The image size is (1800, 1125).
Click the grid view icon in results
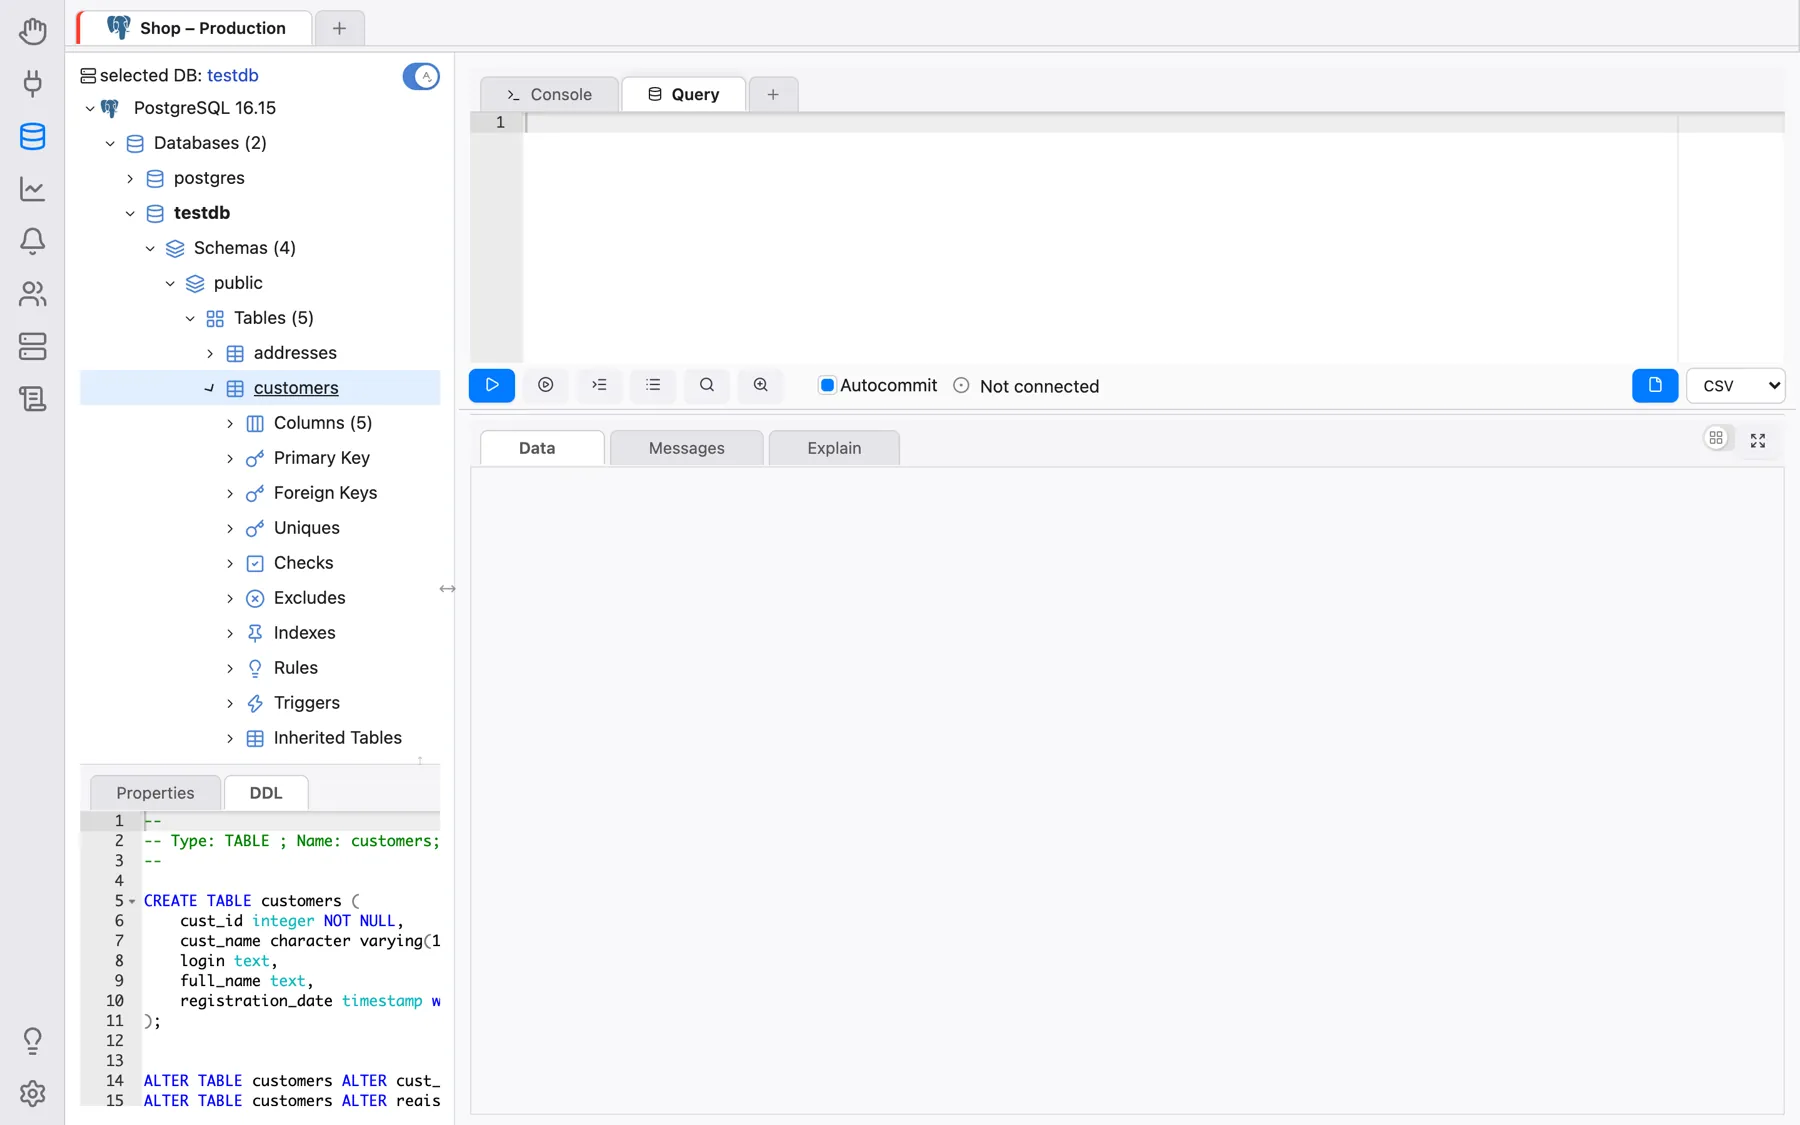tap(1716, 438)
